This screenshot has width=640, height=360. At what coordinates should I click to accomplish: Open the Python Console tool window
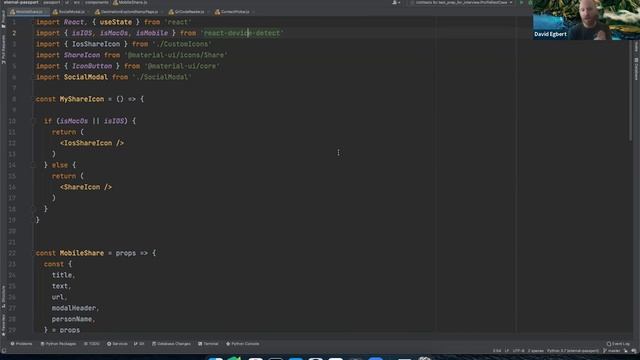(x=242, y=344)
